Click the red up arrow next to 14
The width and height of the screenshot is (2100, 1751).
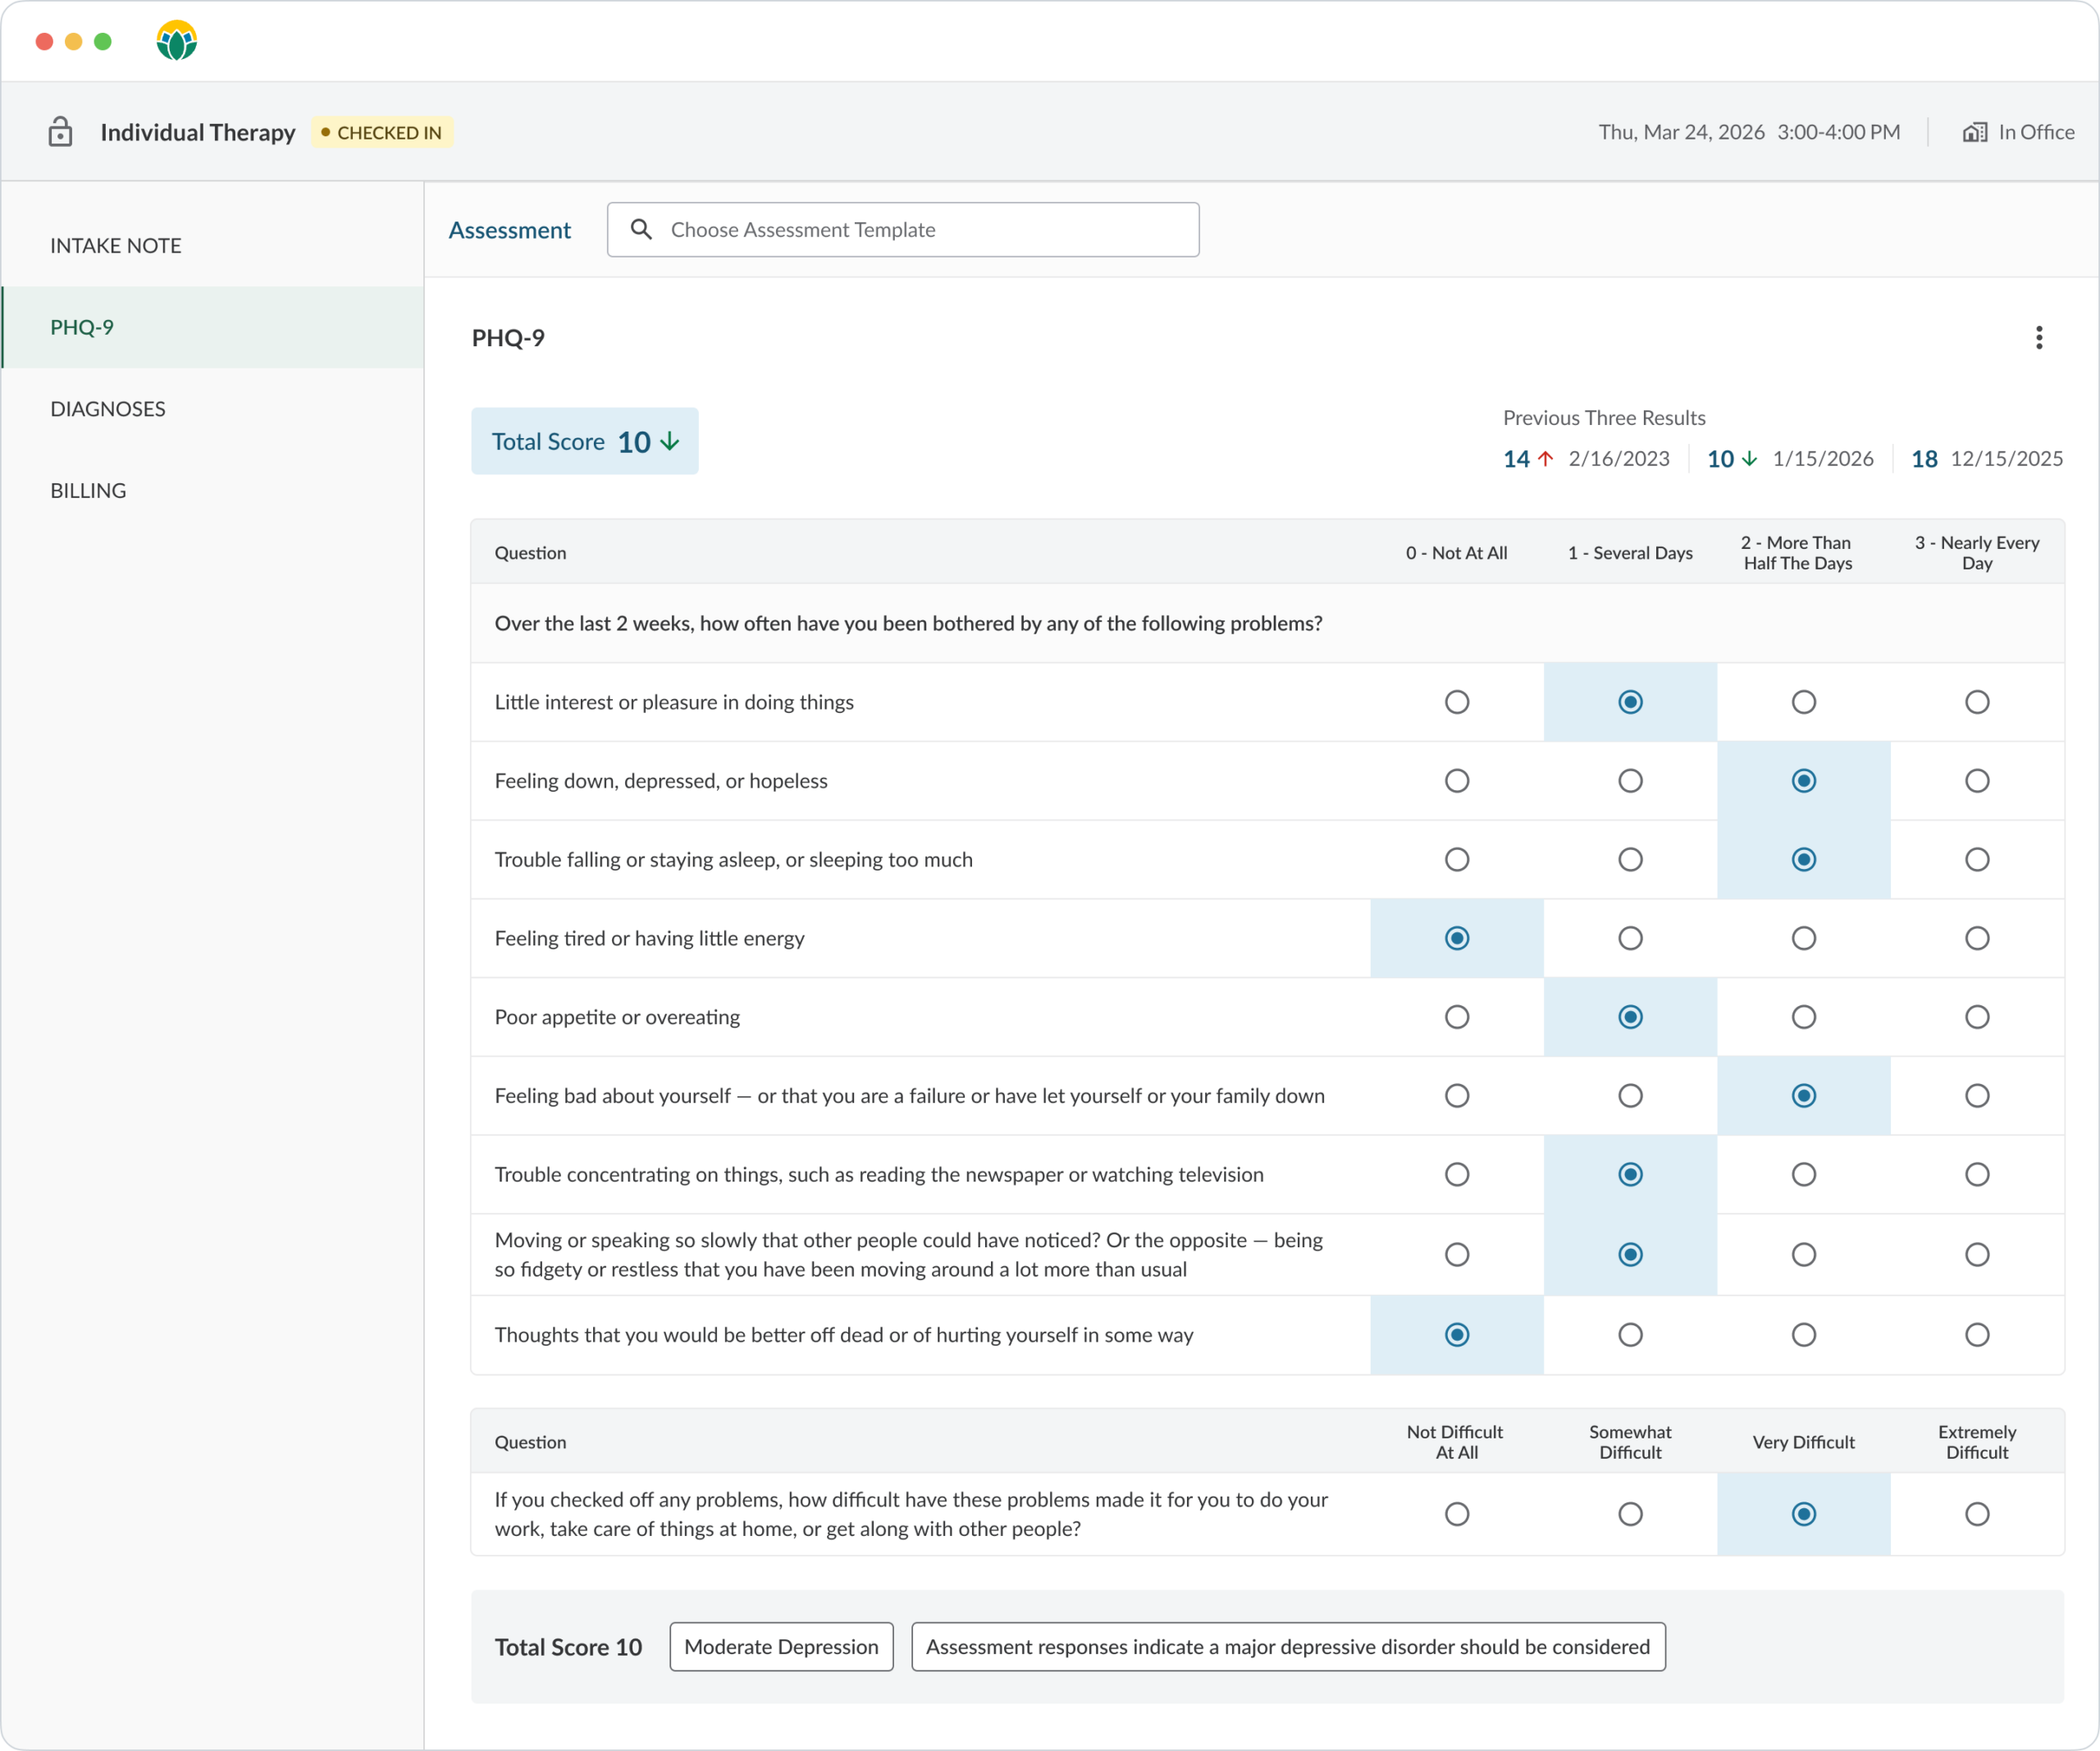coord(1545,459)
